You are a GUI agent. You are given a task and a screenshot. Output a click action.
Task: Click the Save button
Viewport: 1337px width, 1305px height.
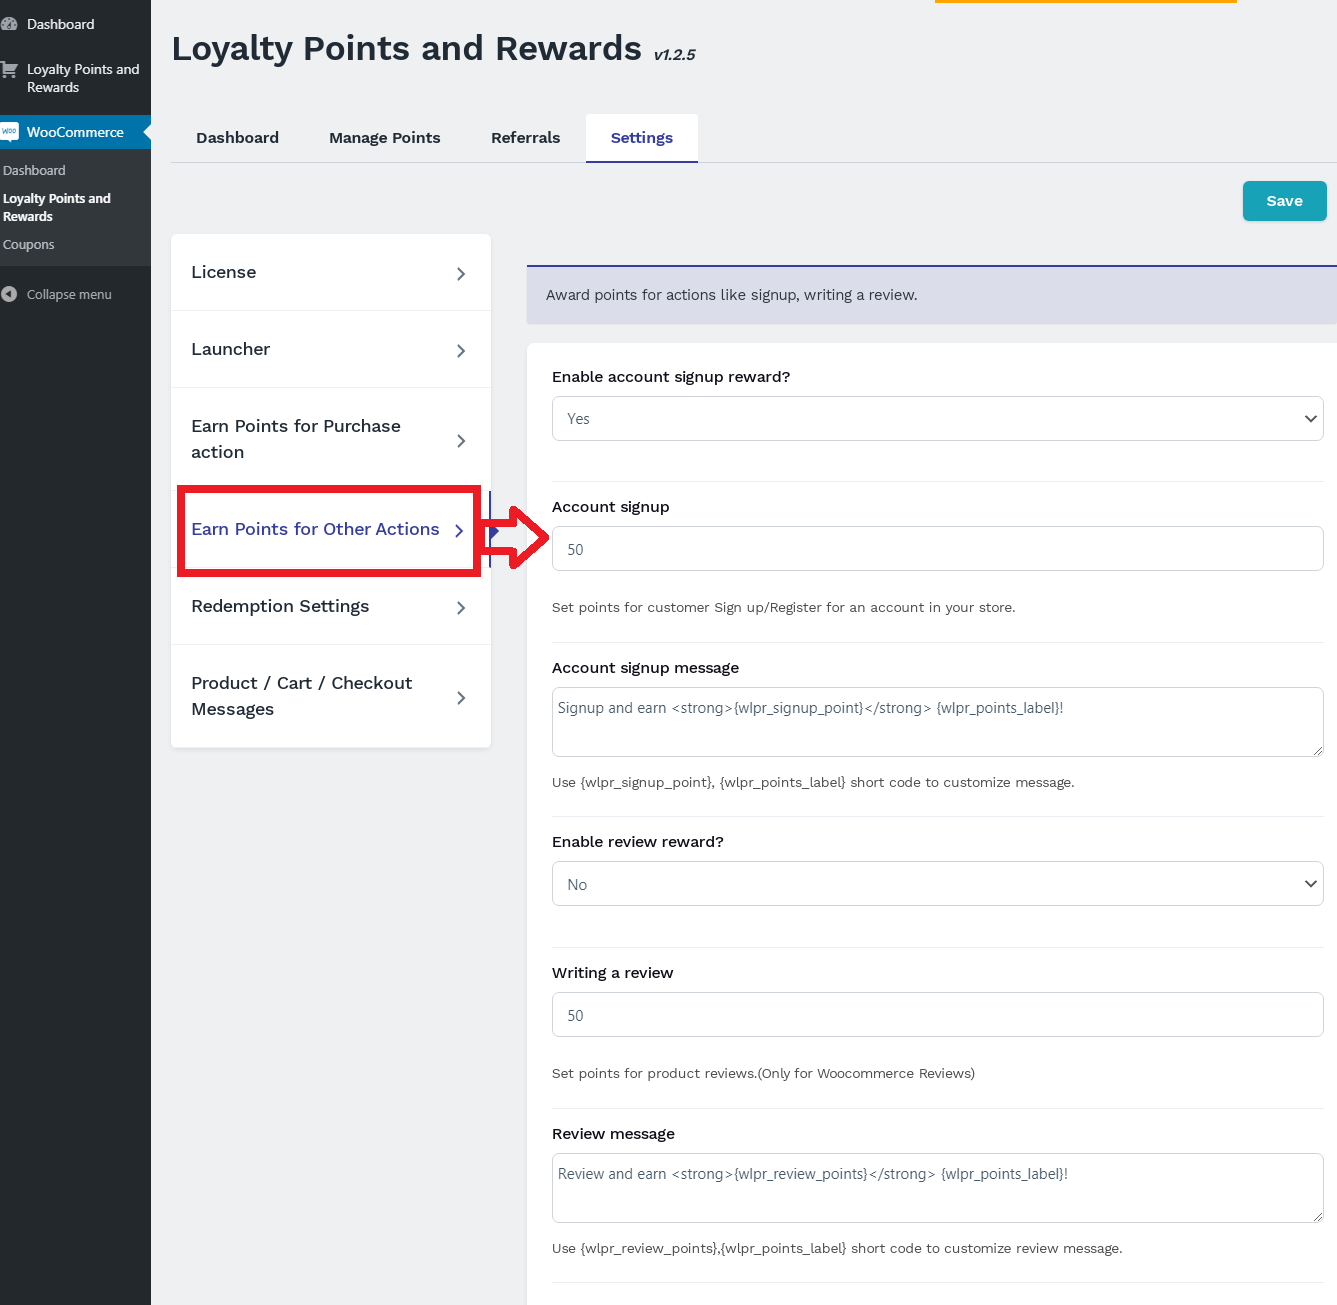(1284, 201)
